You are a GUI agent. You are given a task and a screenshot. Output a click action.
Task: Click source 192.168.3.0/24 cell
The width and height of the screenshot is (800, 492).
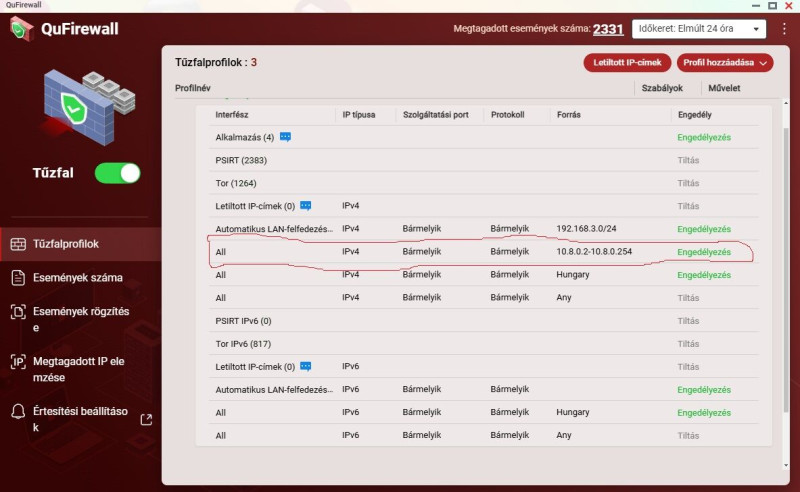(x=586, y=229)
